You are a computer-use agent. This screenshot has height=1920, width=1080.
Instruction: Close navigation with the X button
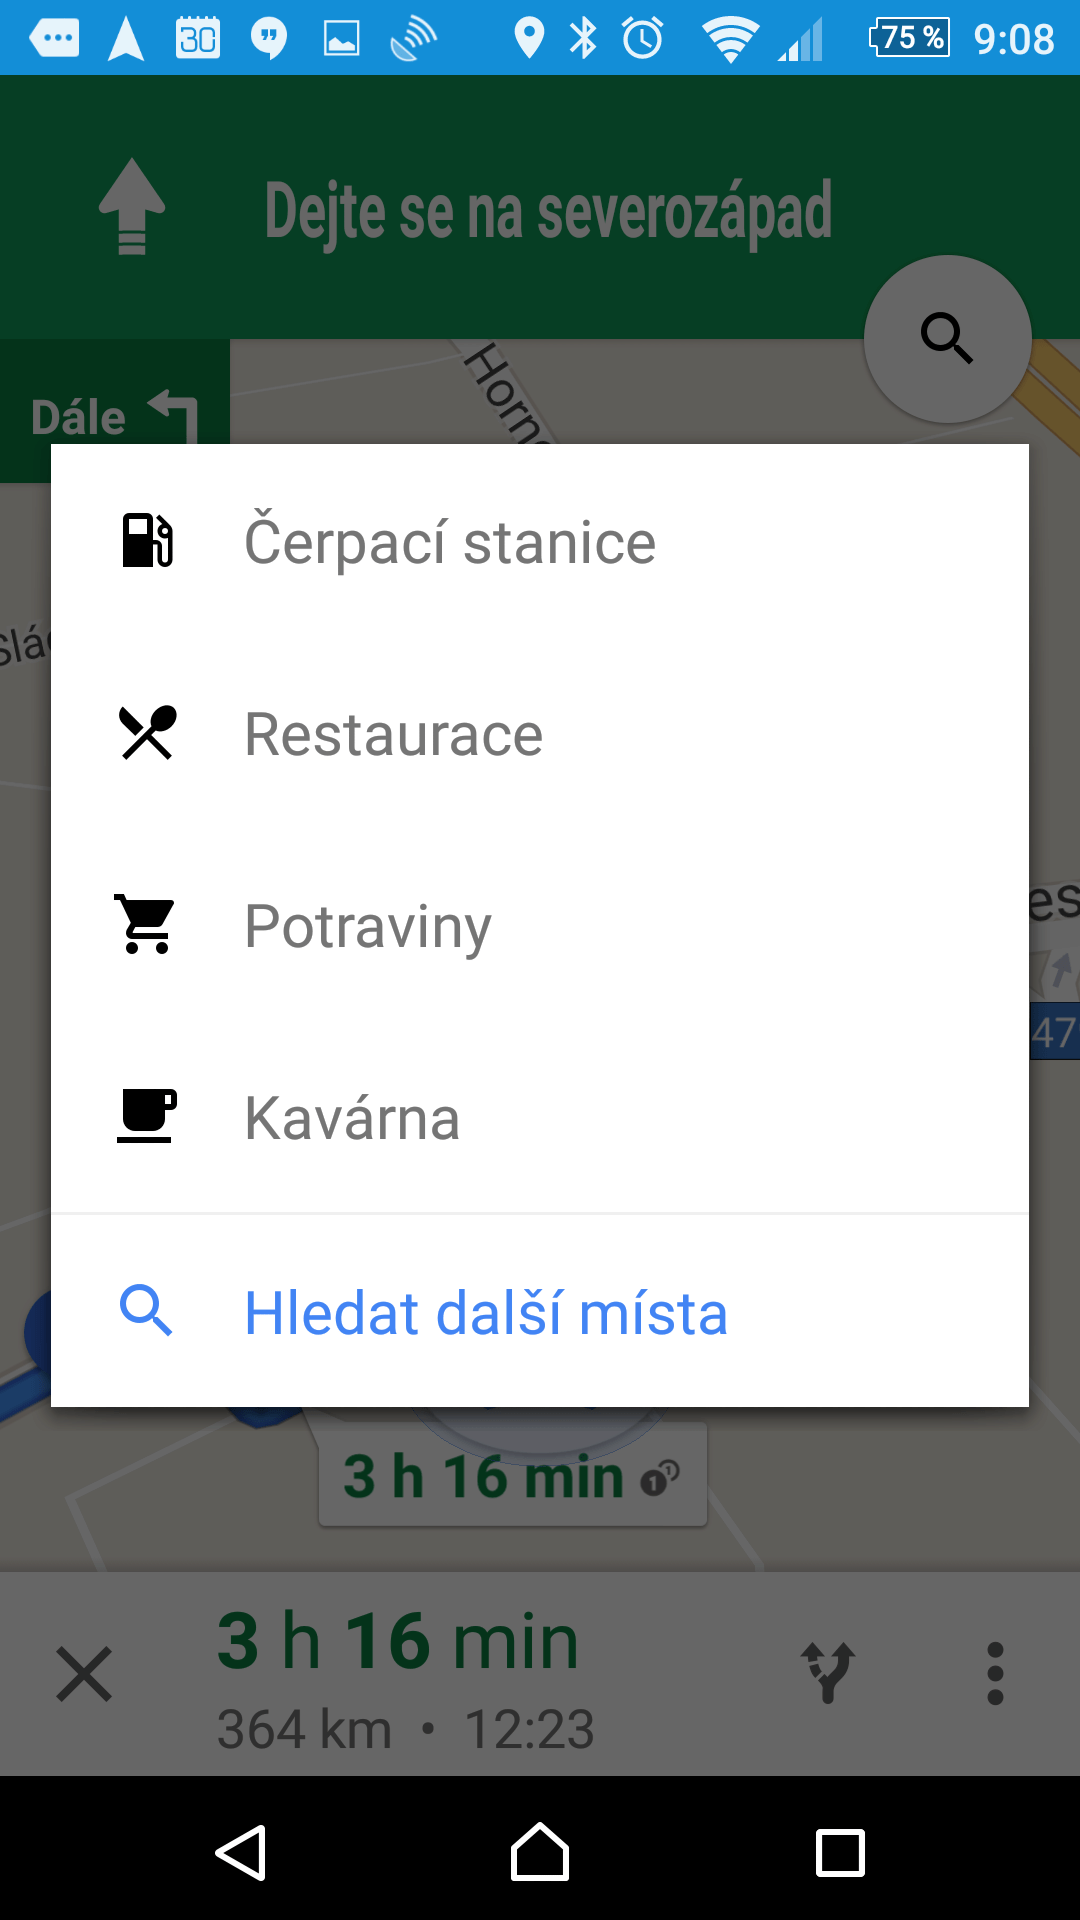coord(84,1674)
